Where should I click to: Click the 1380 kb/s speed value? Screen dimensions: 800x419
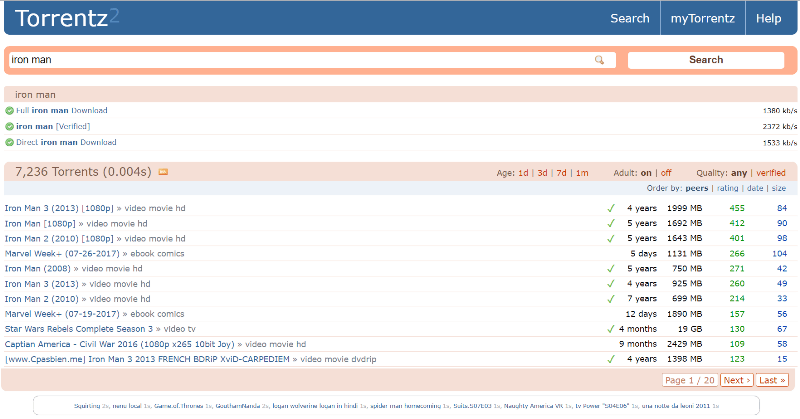point(780,111)
